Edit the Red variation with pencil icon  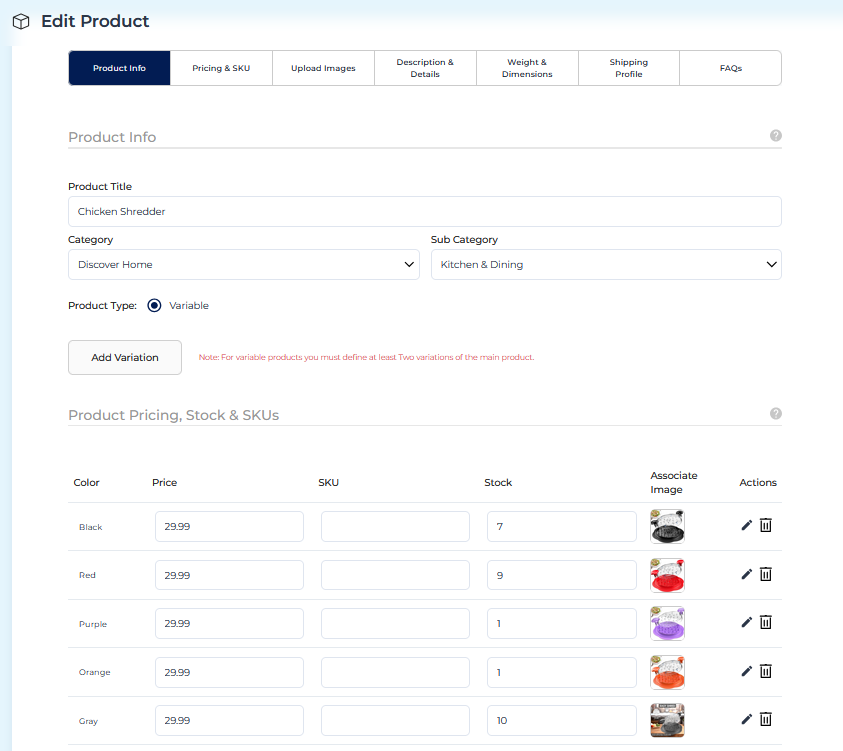[x=746, y=574]
